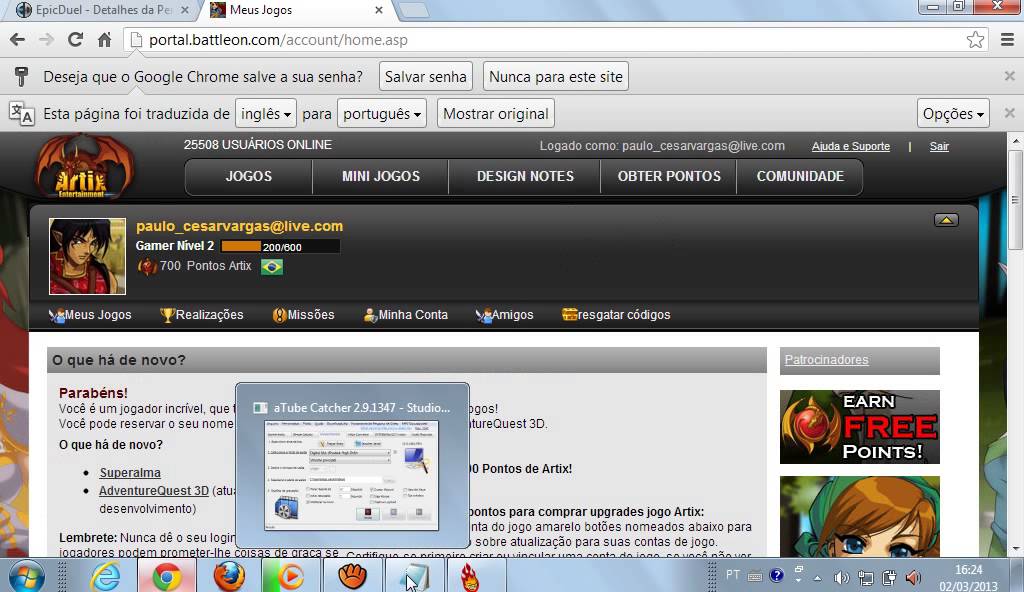Switch to Google Chrome in the taskbar

pos(167,577)
